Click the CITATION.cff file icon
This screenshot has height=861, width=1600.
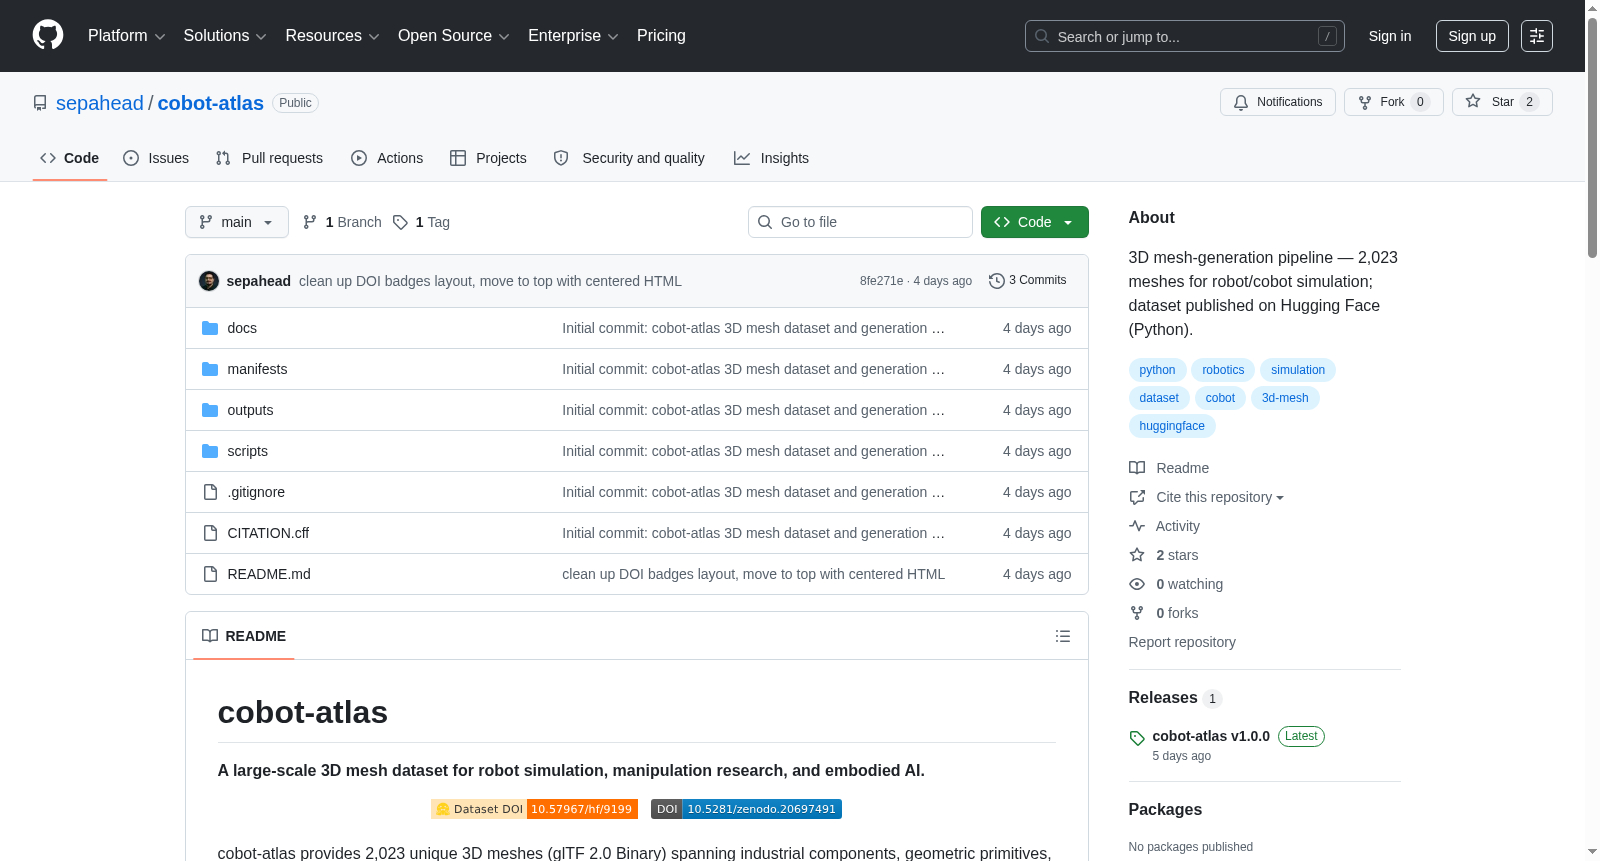coord(210,533)
